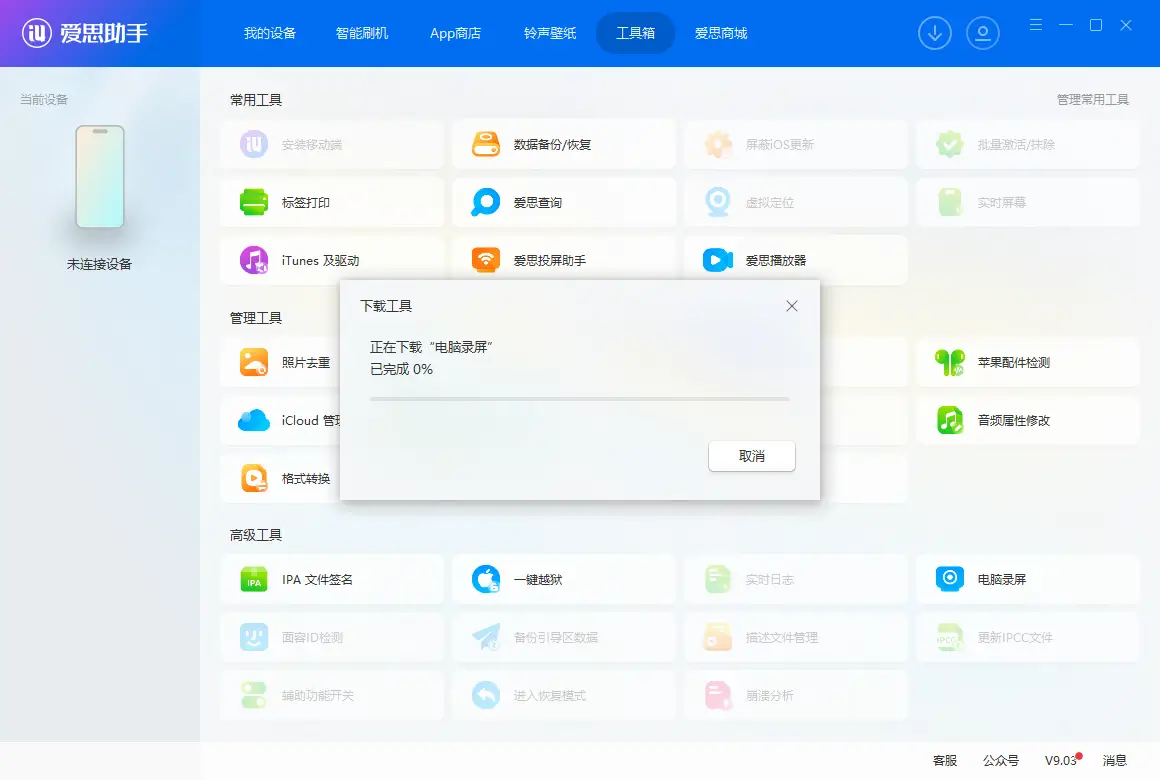The width and height of the screenshot is (1160, 780).
Task: Click the 标签打印 printer icon
Action: 254,202
